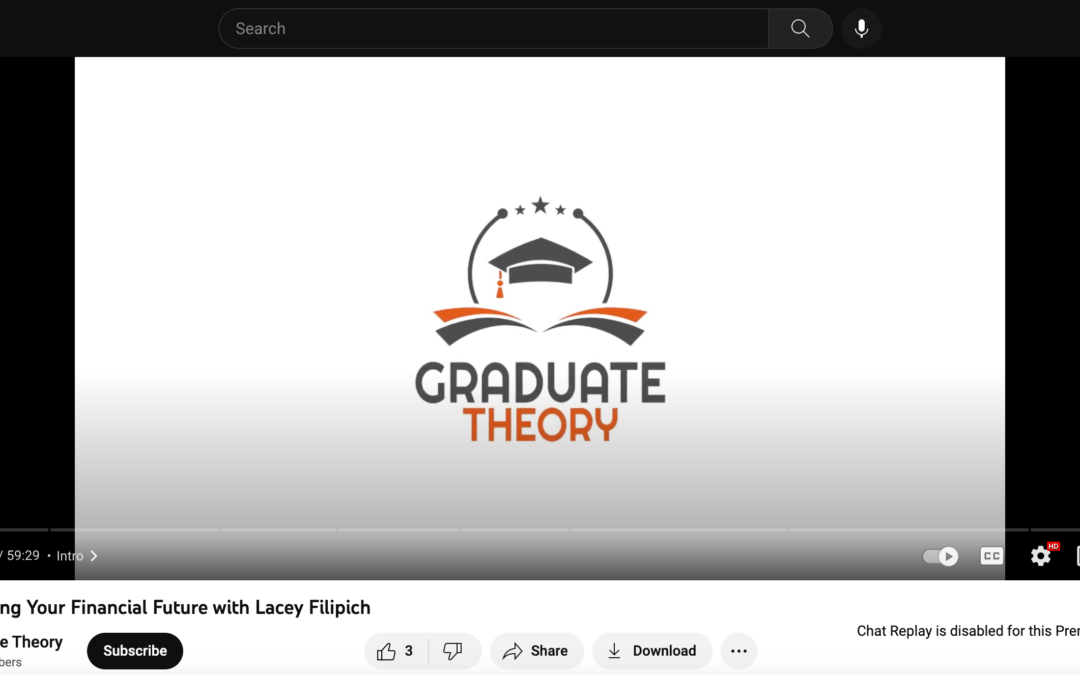The width and height of the screenshot is (1080, 675).
Task: Open more actions three-dot menu
Action: (738, 651)
